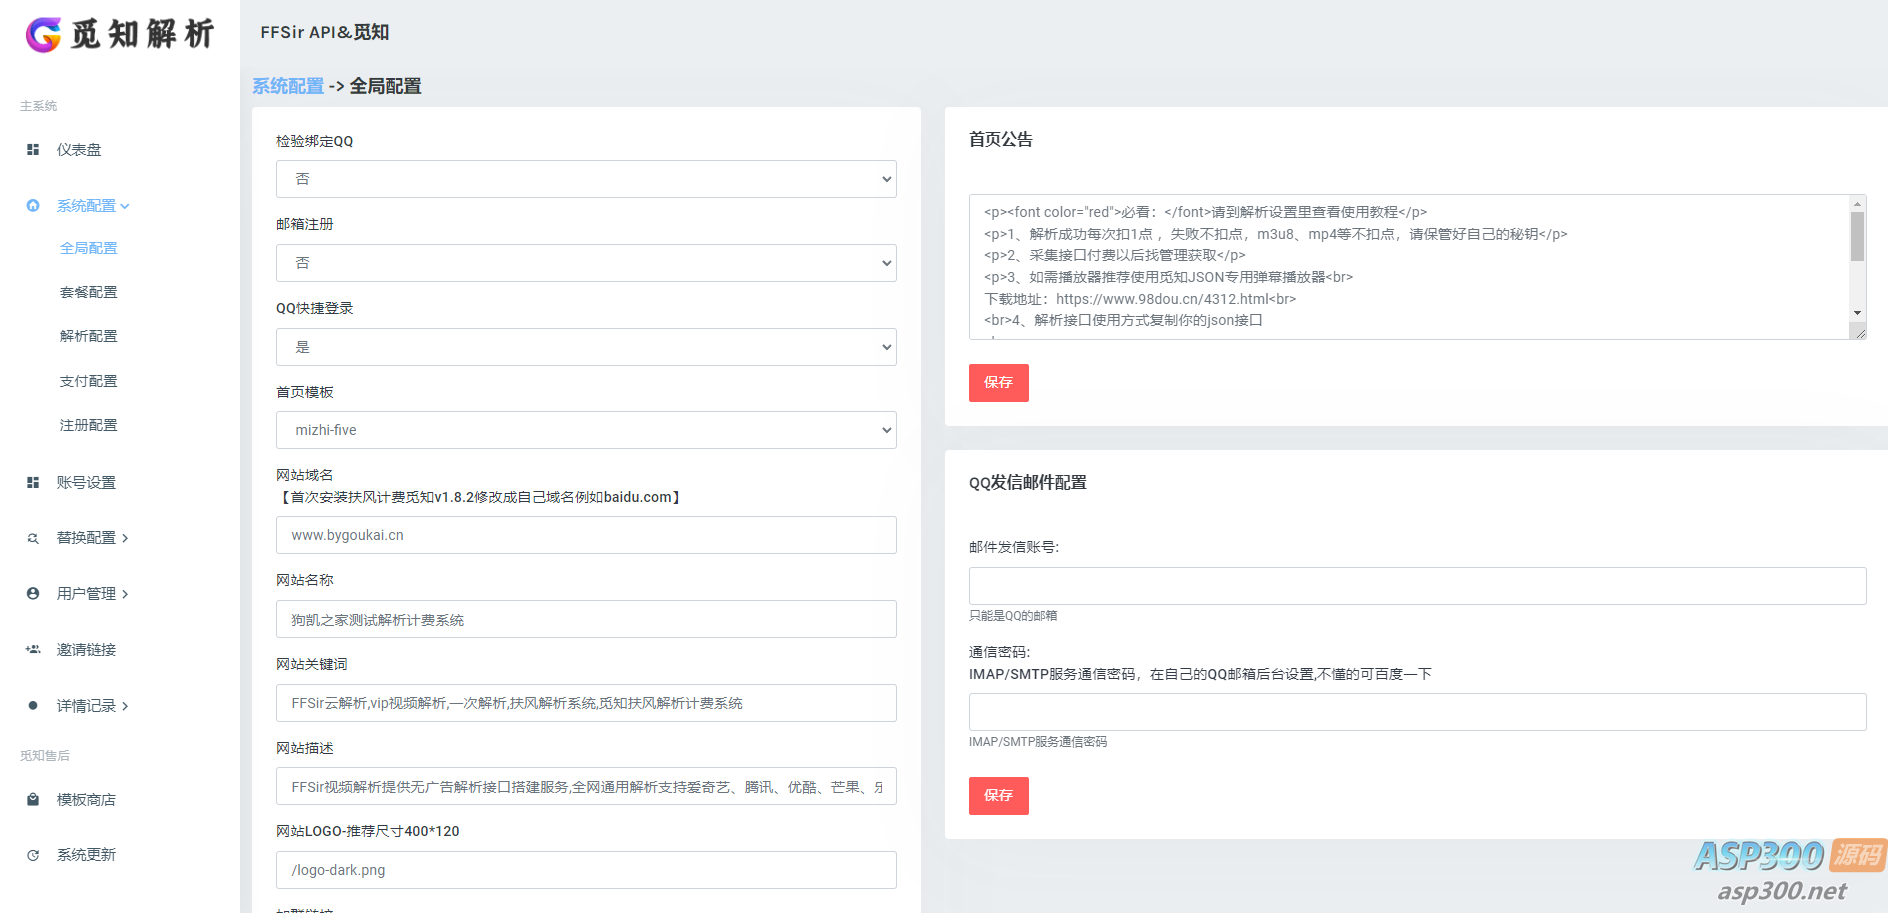Click the 账号设置 grid icon
The image size is (1888, 913).
33,483
